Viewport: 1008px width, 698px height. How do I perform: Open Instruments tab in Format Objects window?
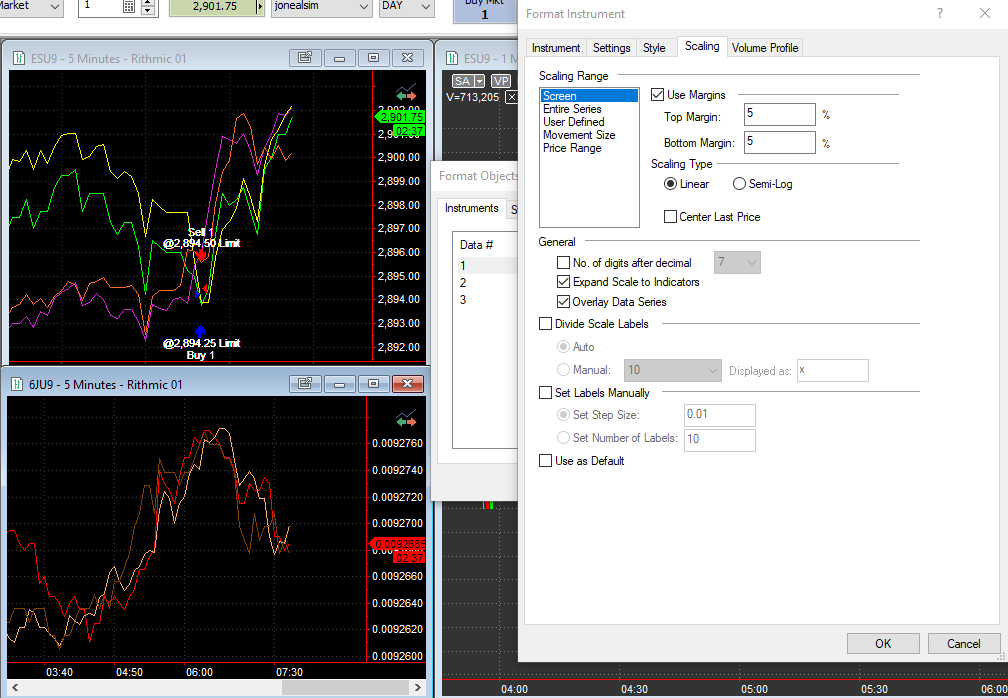472,208
